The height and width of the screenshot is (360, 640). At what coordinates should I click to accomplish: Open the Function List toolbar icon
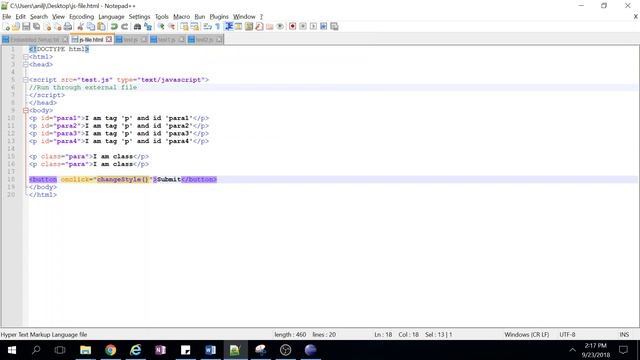click(259, 27)
